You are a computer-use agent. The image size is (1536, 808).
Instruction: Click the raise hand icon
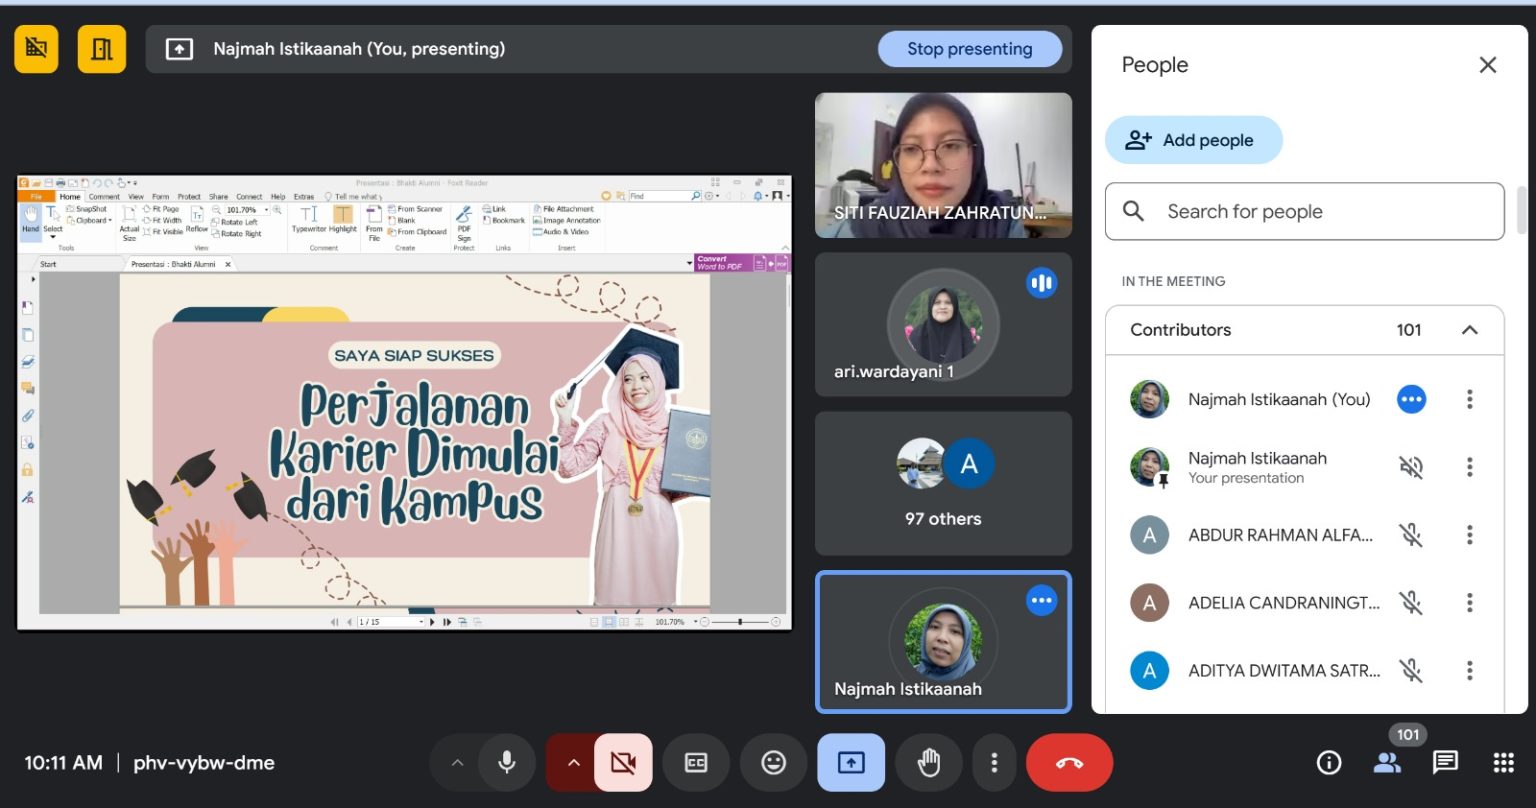click(x=929, y=763)
